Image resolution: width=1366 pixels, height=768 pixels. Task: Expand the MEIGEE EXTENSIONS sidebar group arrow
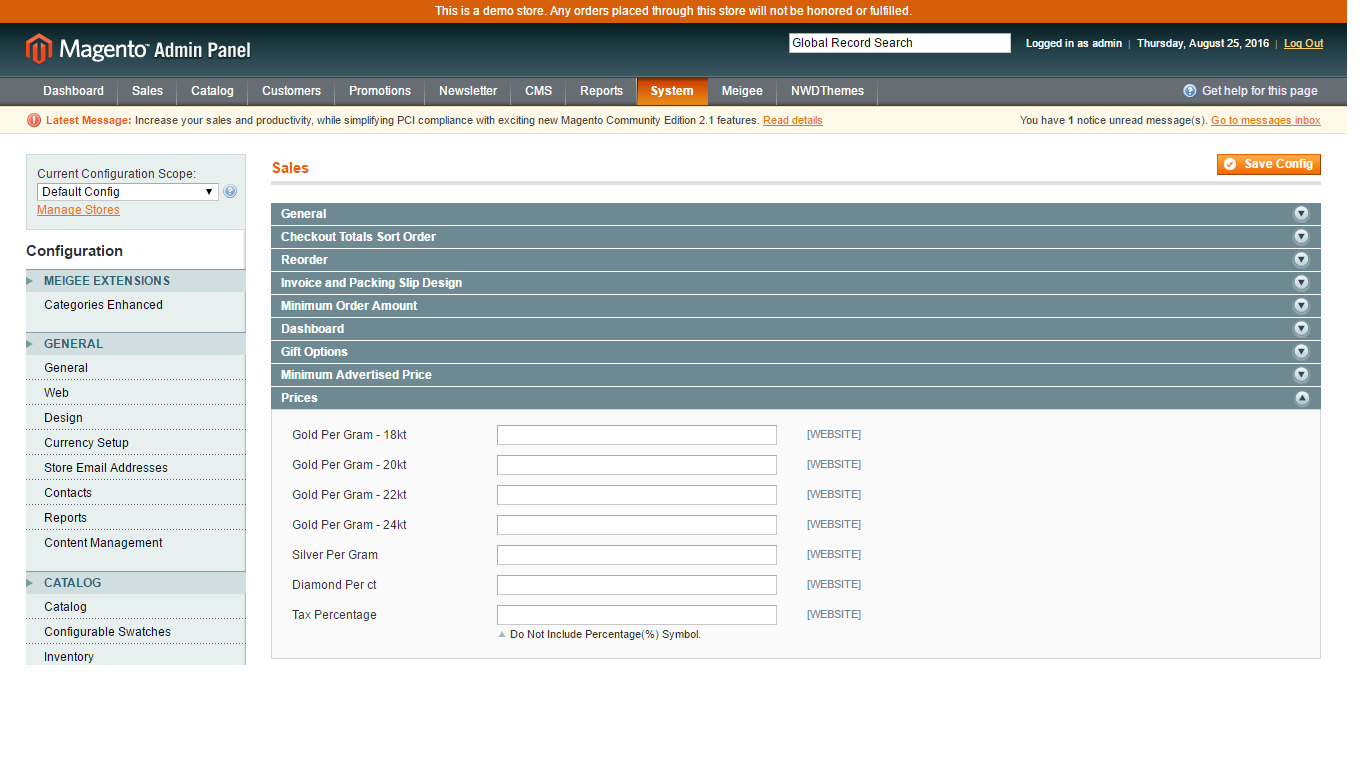coord(31,281)
